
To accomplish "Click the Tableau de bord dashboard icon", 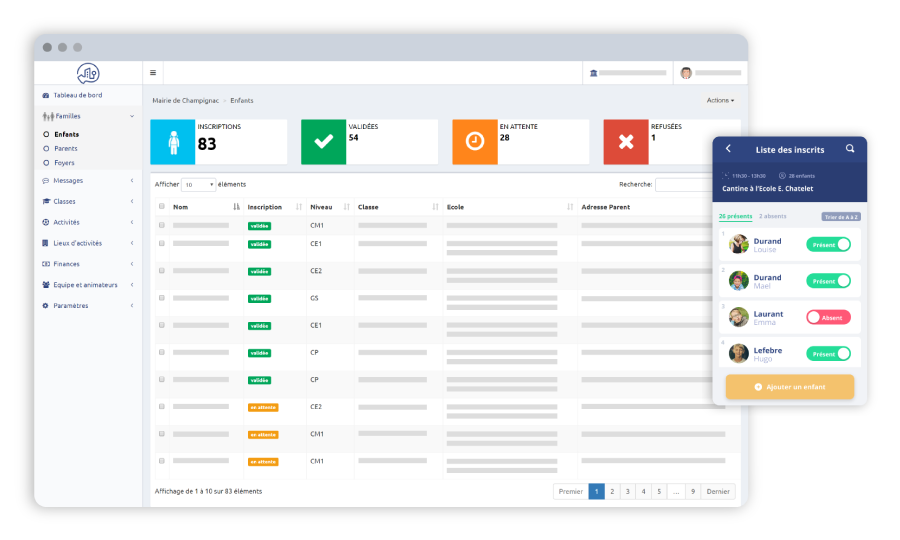I will coord(46,95).
